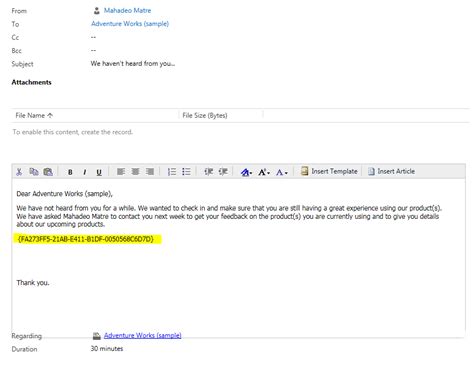Open Regarding Adventure Works (sample) link
The height and width of the screenshot is (373, 474).
pos(142,335)
